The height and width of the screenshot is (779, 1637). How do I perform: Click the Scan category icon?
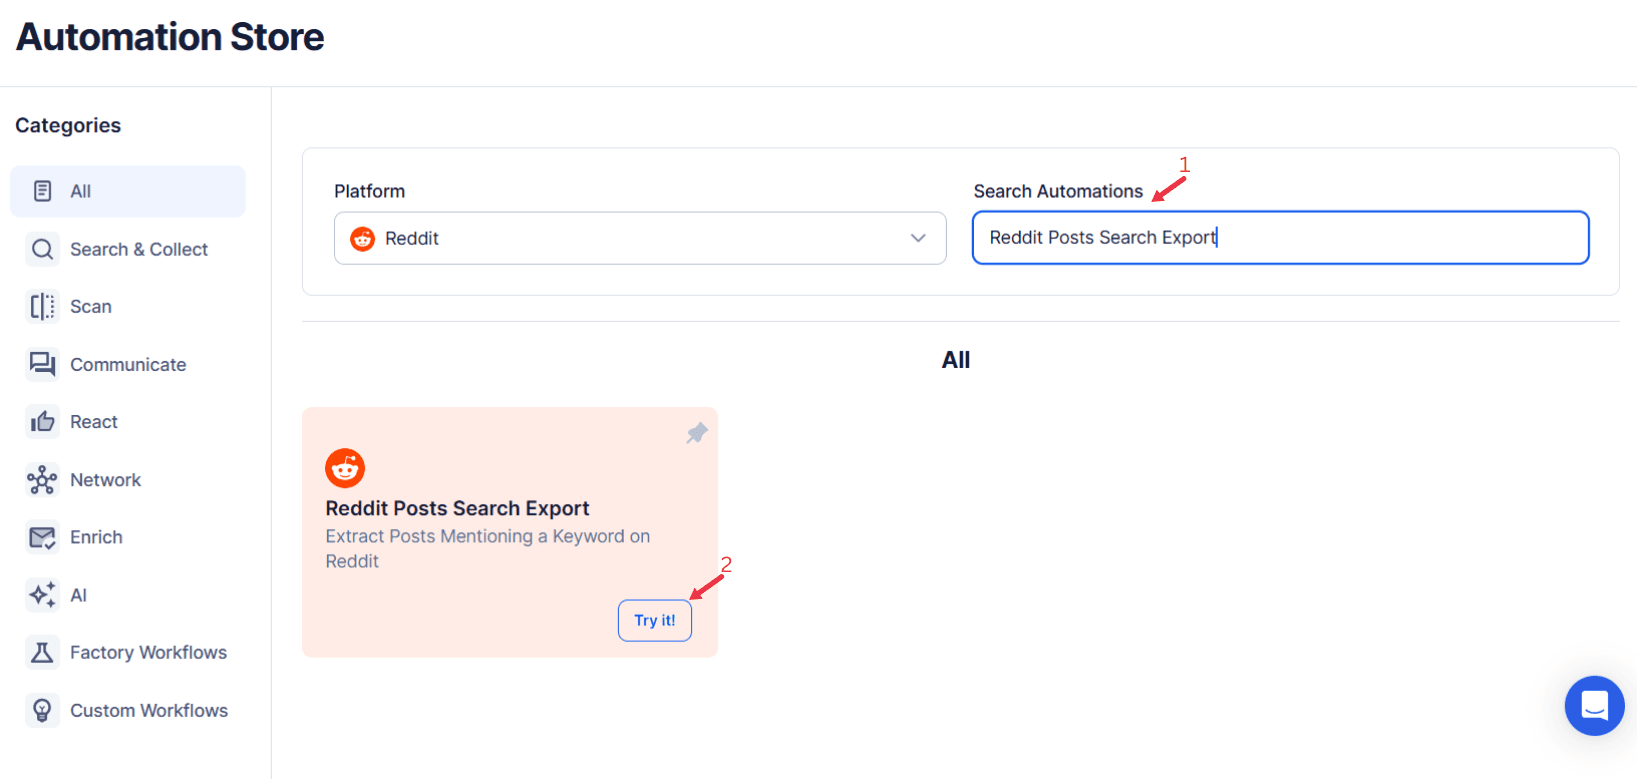42,306
